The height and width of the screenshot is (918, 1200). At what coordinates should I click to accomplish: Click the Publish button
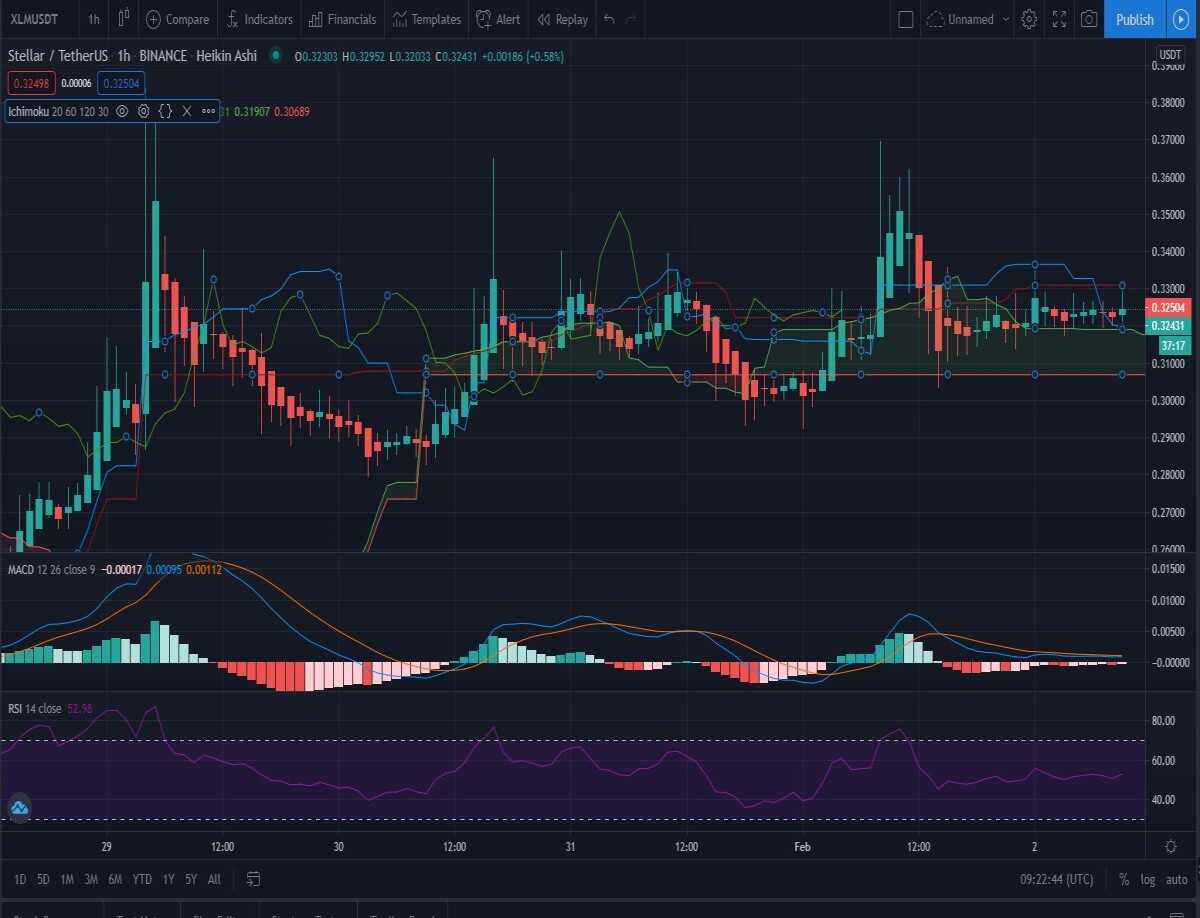coord(1134,19)
